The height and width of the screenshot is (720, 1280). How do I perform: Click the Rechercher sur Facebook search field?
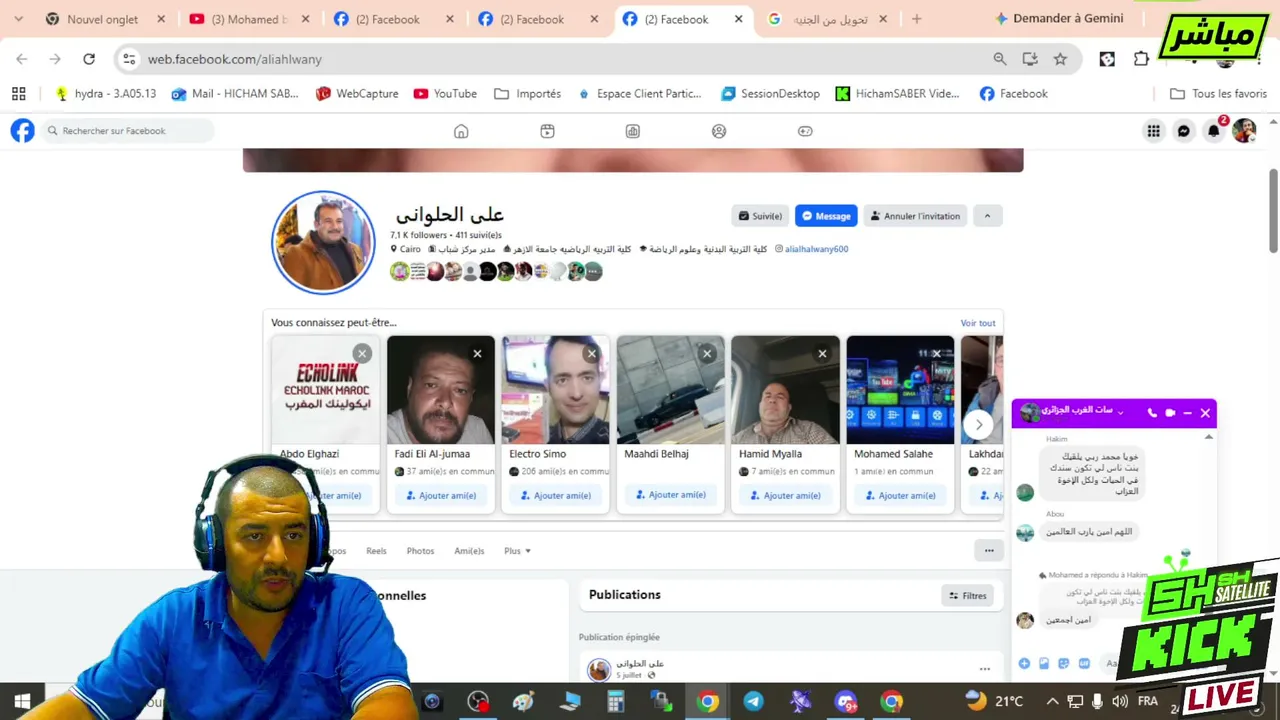point(127,131)
